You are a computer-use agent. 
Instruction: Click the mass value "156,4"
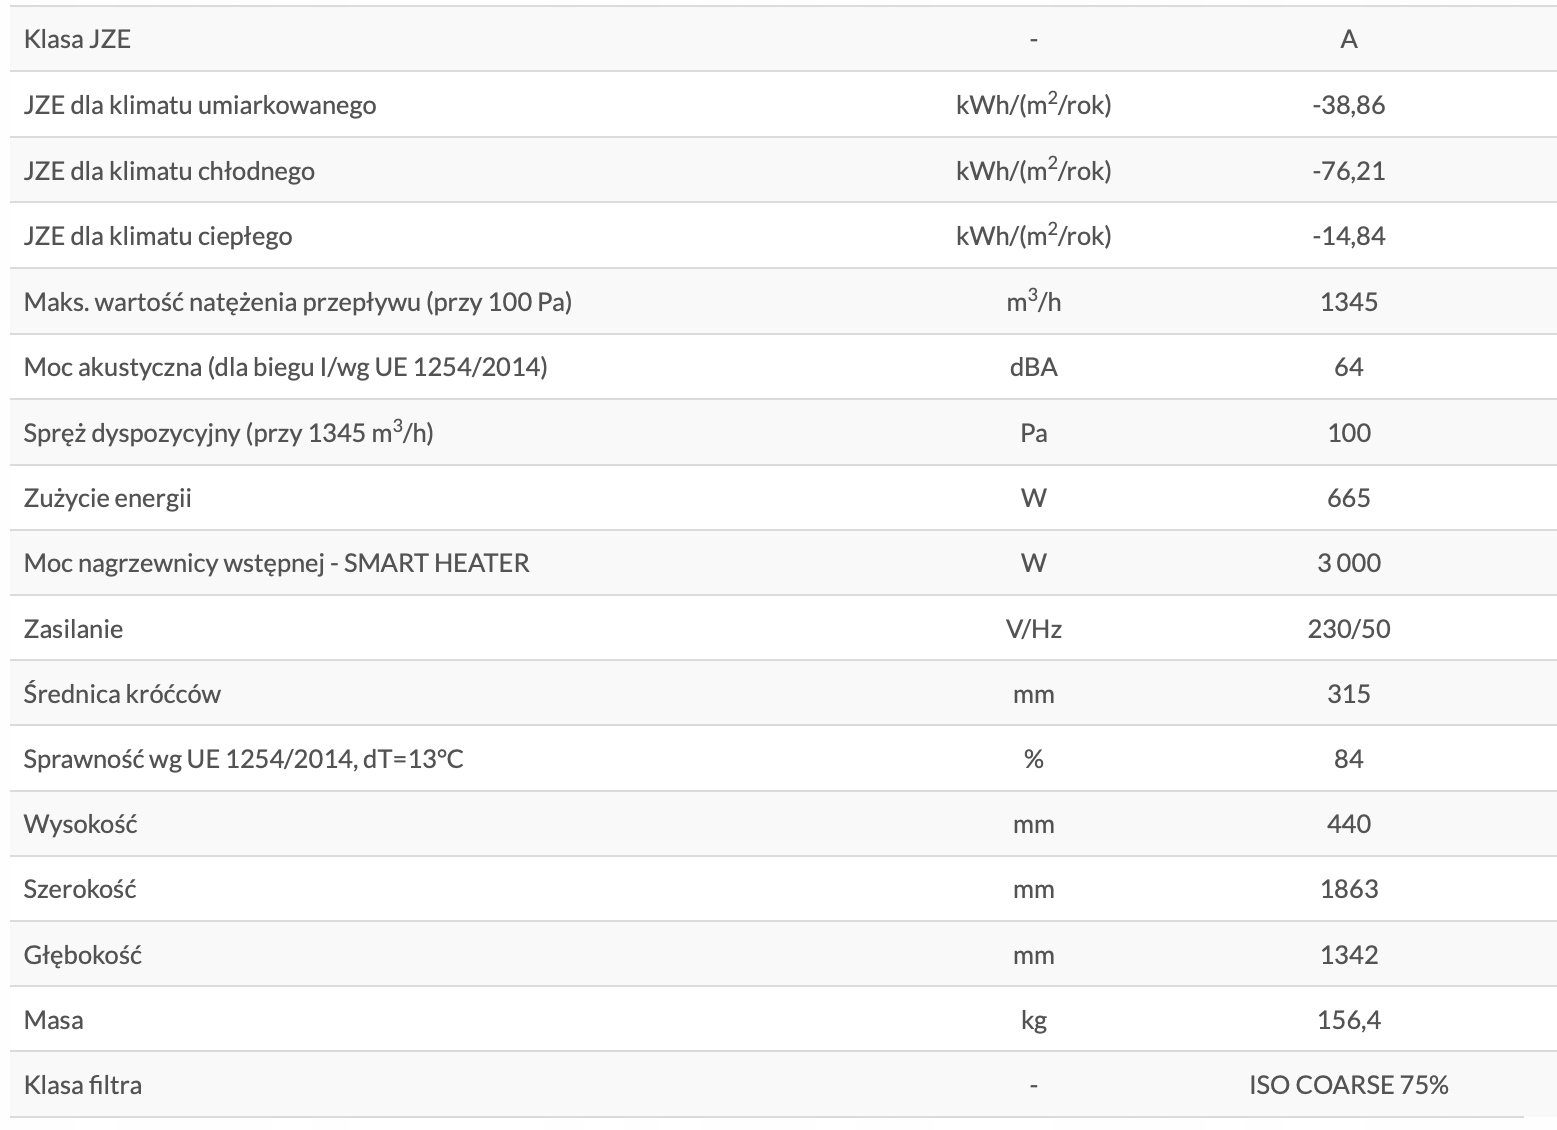coord(1348,1020)
